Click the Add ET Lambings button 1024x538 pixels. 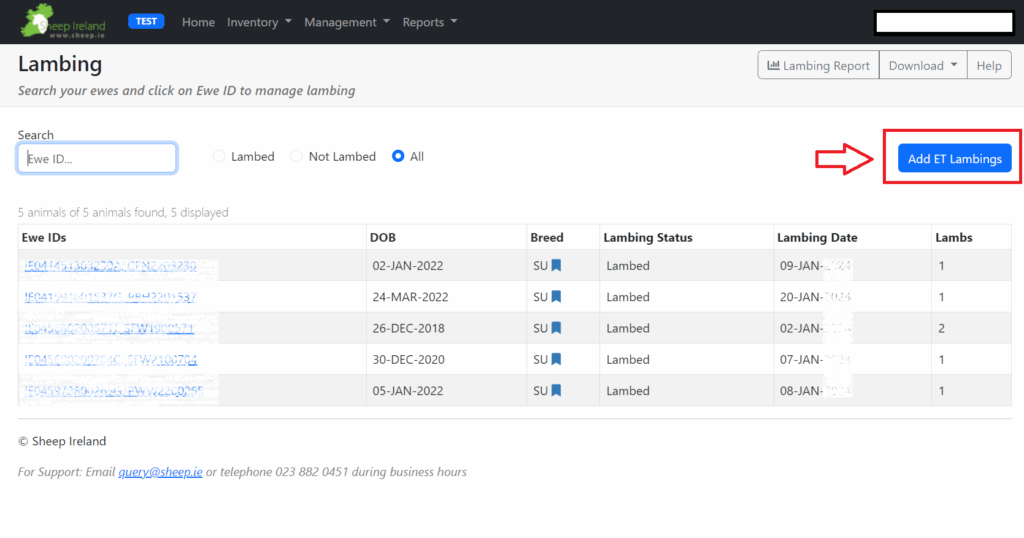click(x=954, y=159)
